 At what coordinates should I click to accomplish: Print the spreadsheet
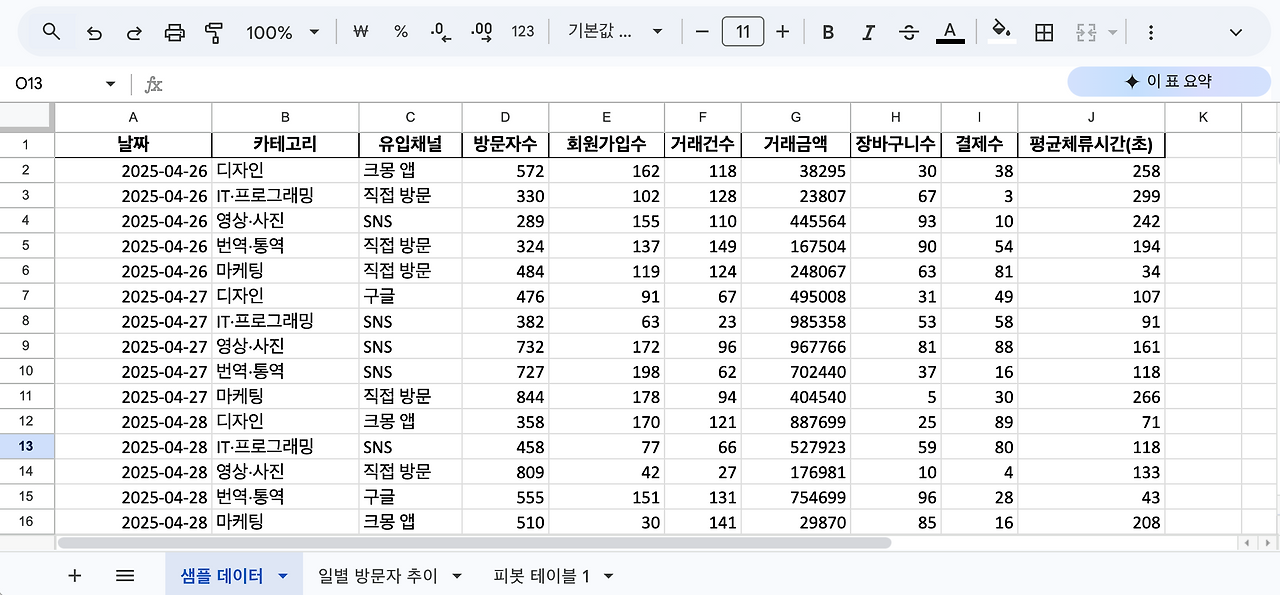174,31
